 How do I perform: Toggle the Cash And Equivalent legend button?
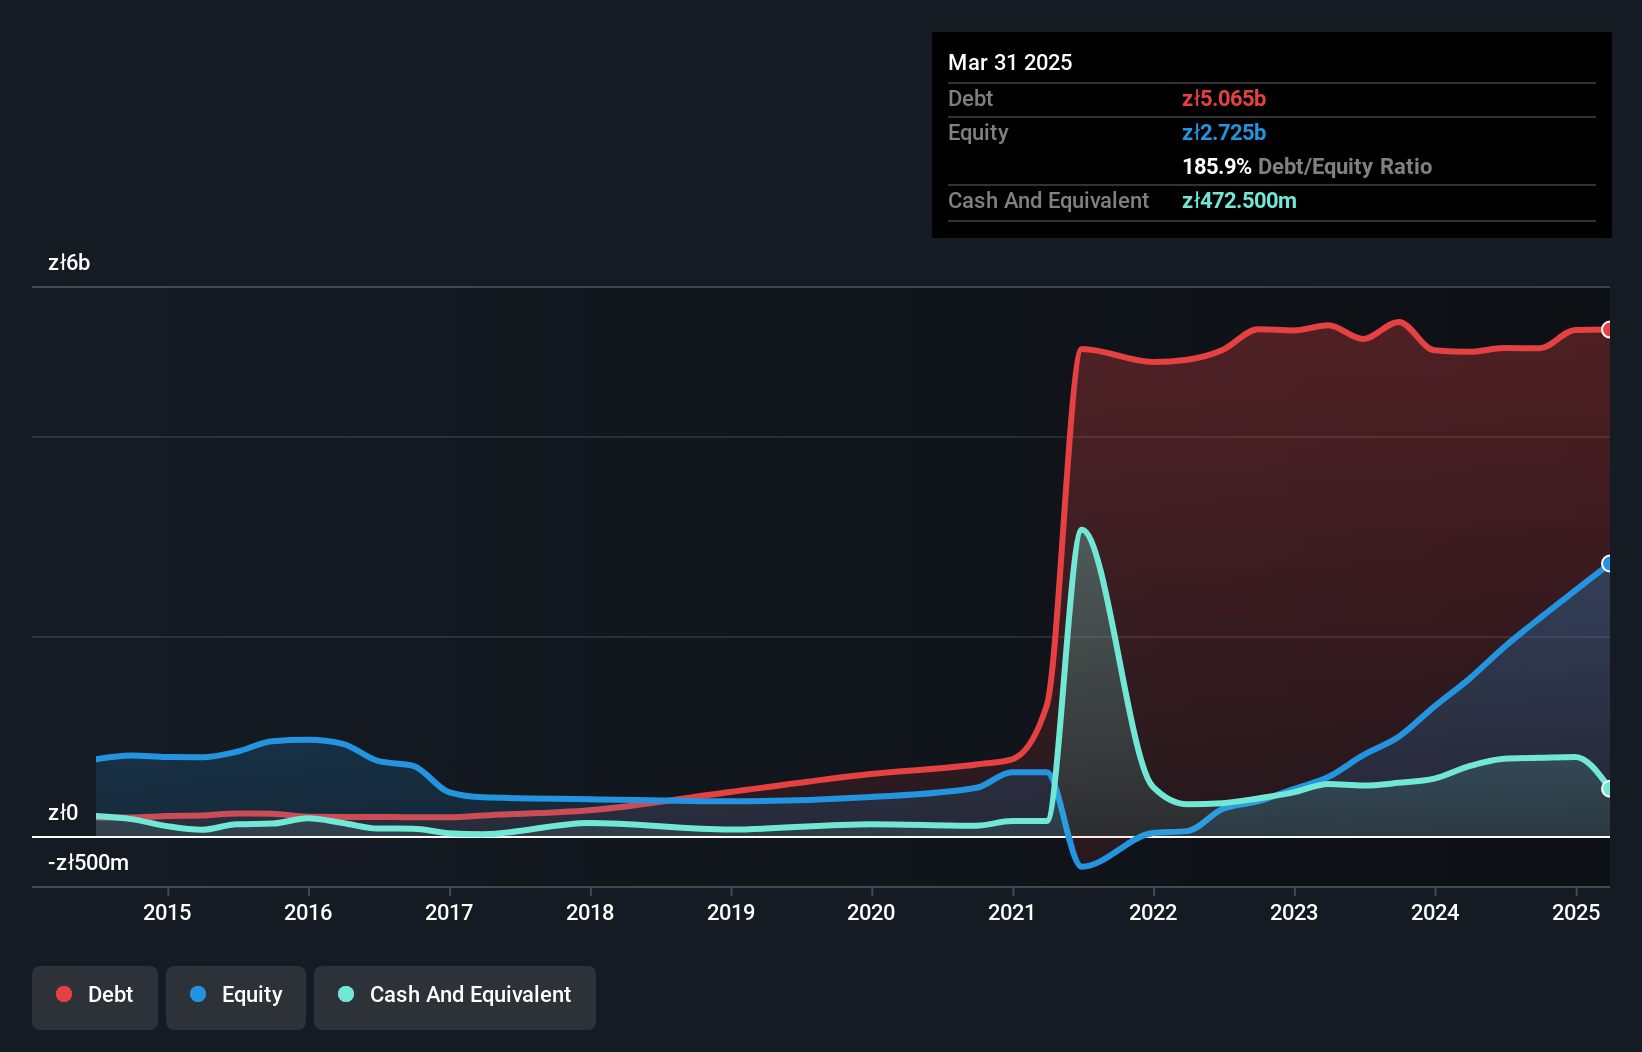click(455, 997)
